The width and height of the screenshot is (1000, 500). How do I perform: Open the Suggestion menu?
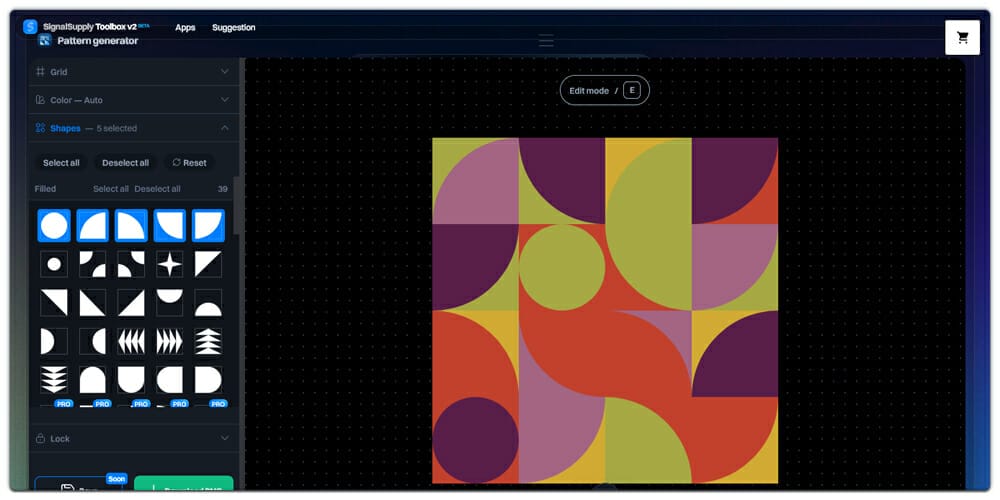(x=233, y=27)
